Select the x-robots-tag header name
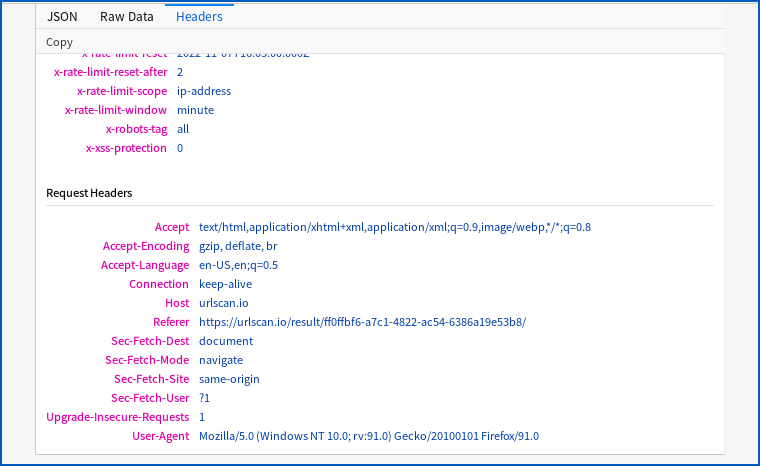The image size is (760, 466). click(137, 129)
